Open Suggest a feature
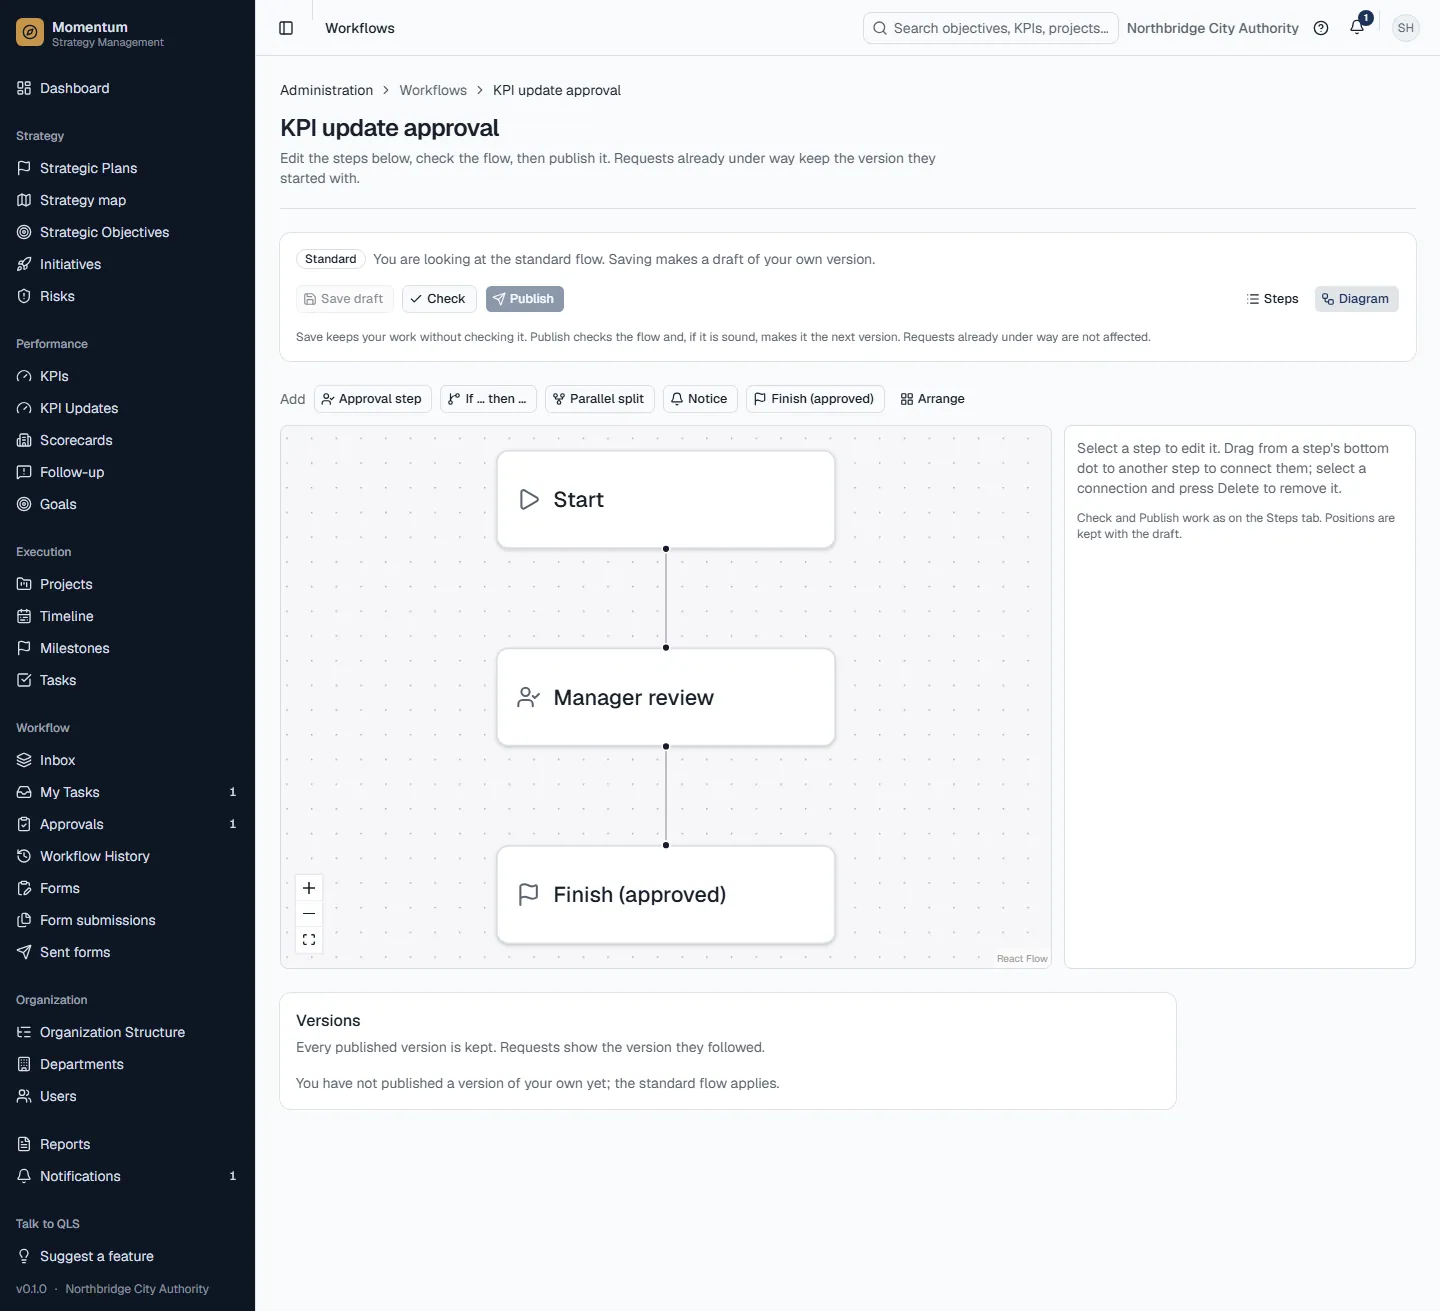Viewport: 1440px width, 1311px height. 128,1256
